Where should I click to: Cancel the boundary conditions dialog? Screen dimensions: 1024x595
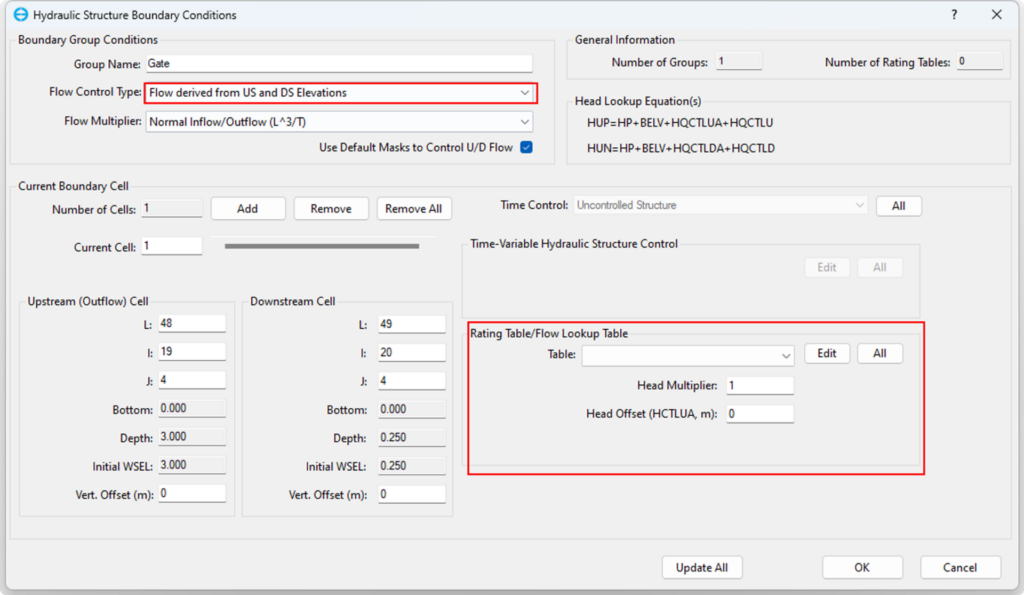[960, 568]
